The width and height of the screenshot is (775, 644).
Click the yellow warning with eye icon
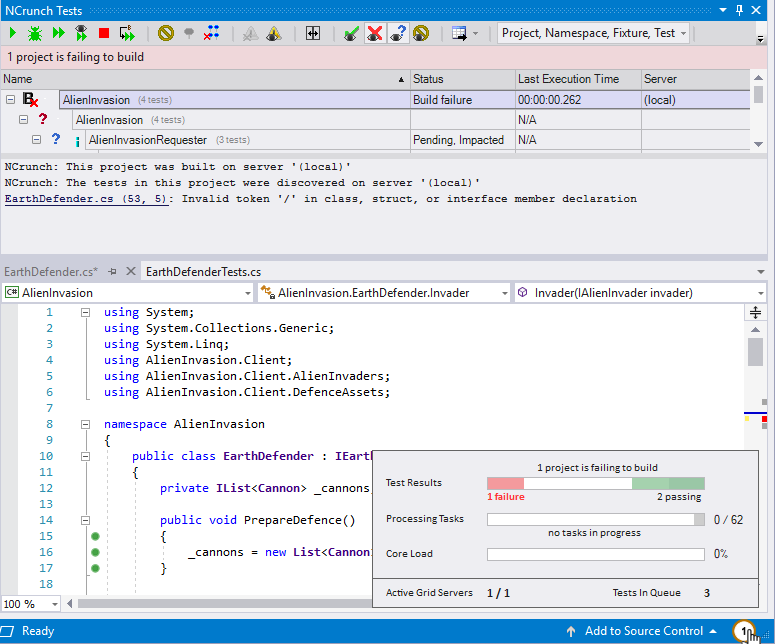tap(274, 33)
